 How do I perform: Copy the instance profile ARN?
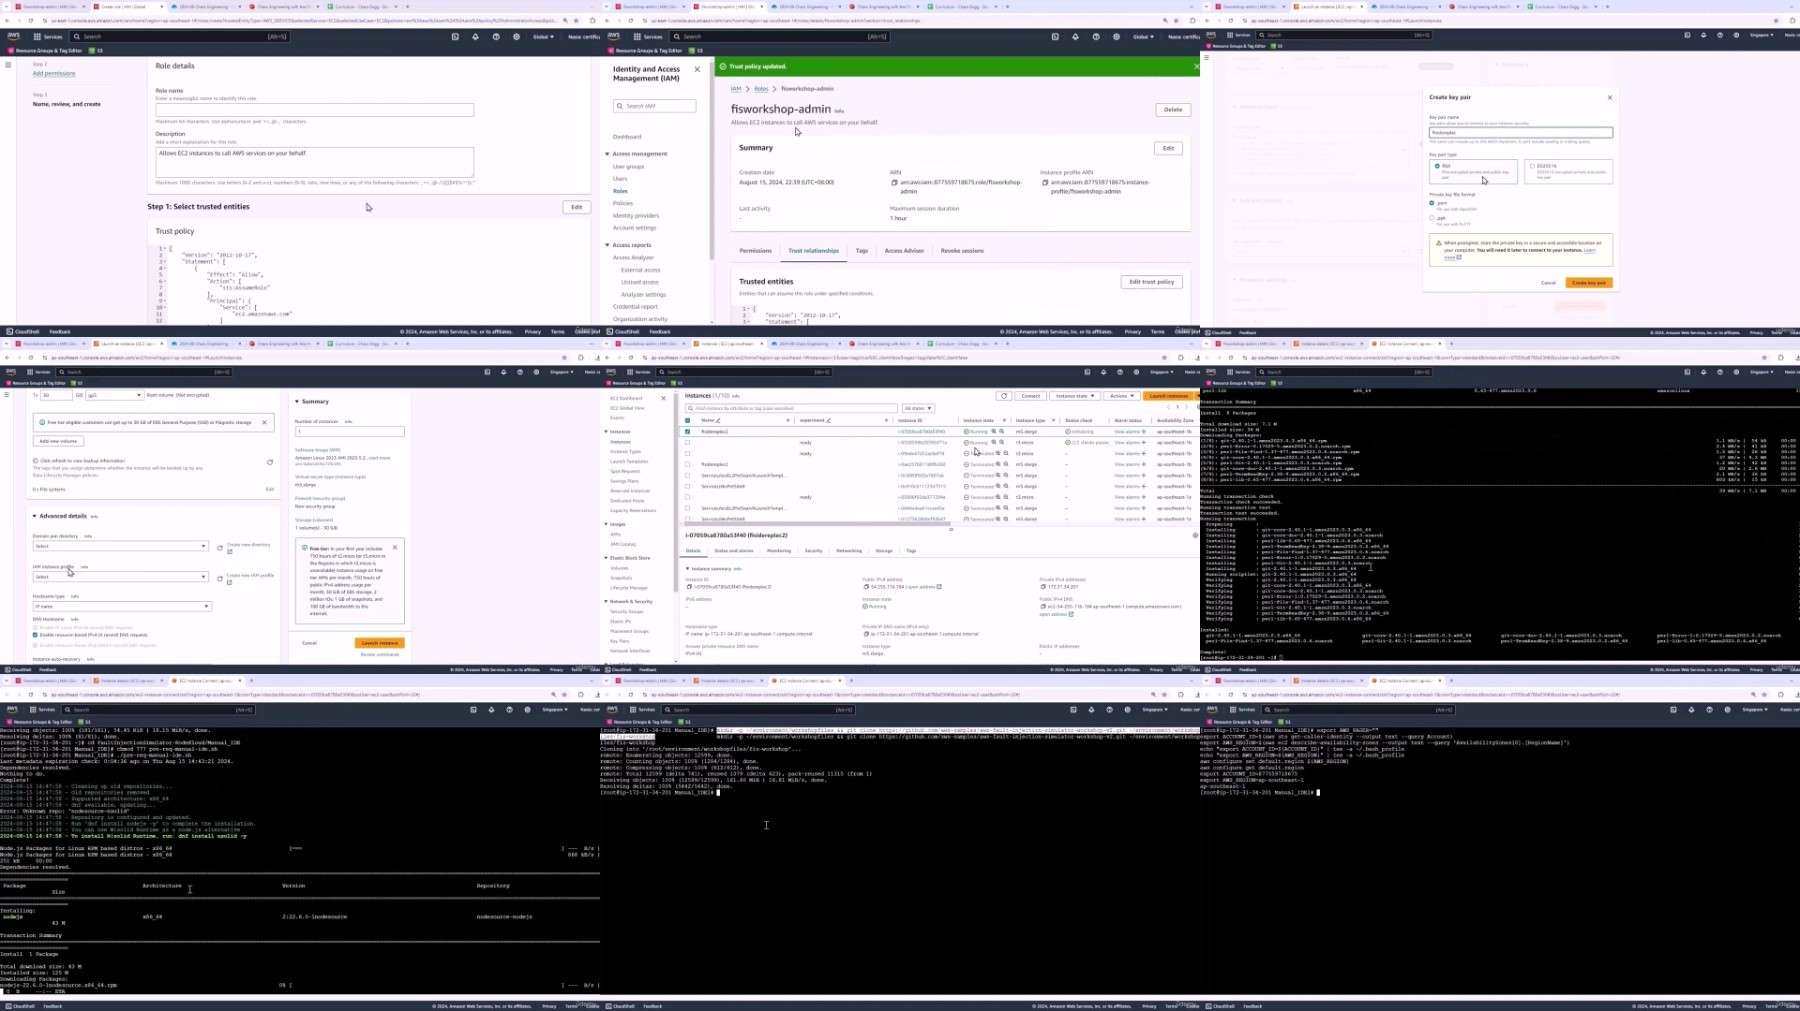(x=1044, y=183)
